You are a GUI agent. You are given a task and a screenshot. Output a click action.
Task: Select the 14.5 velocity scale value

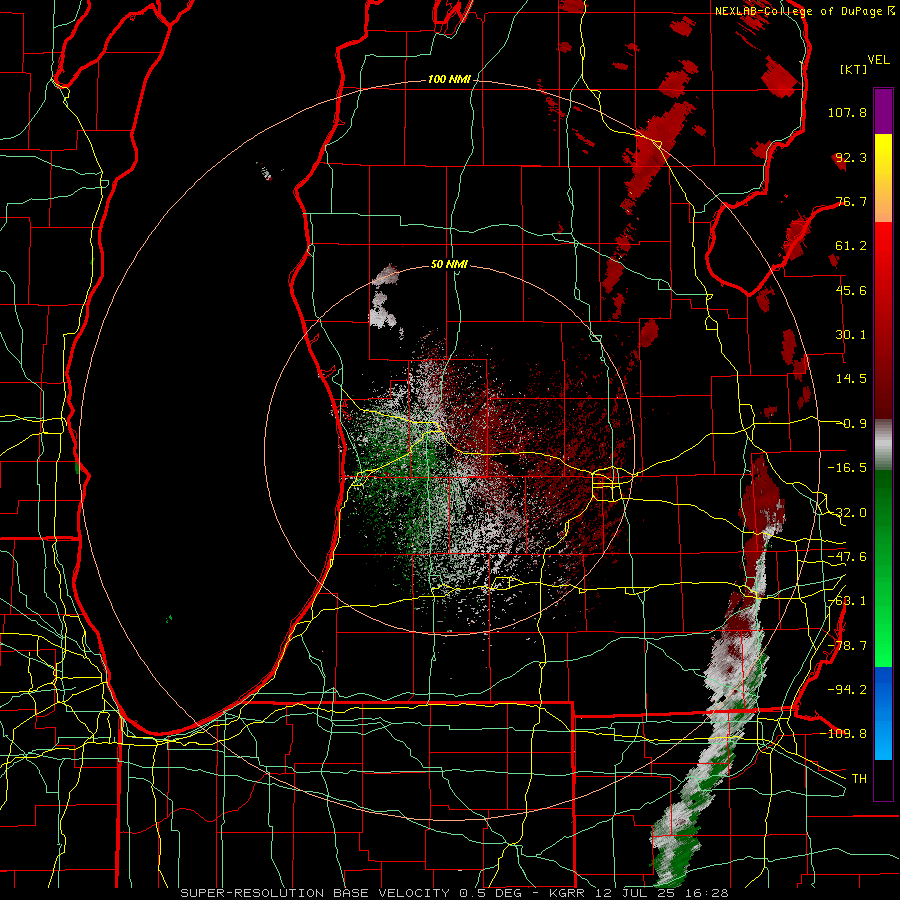pyautogui.click(x=851, y=379)
